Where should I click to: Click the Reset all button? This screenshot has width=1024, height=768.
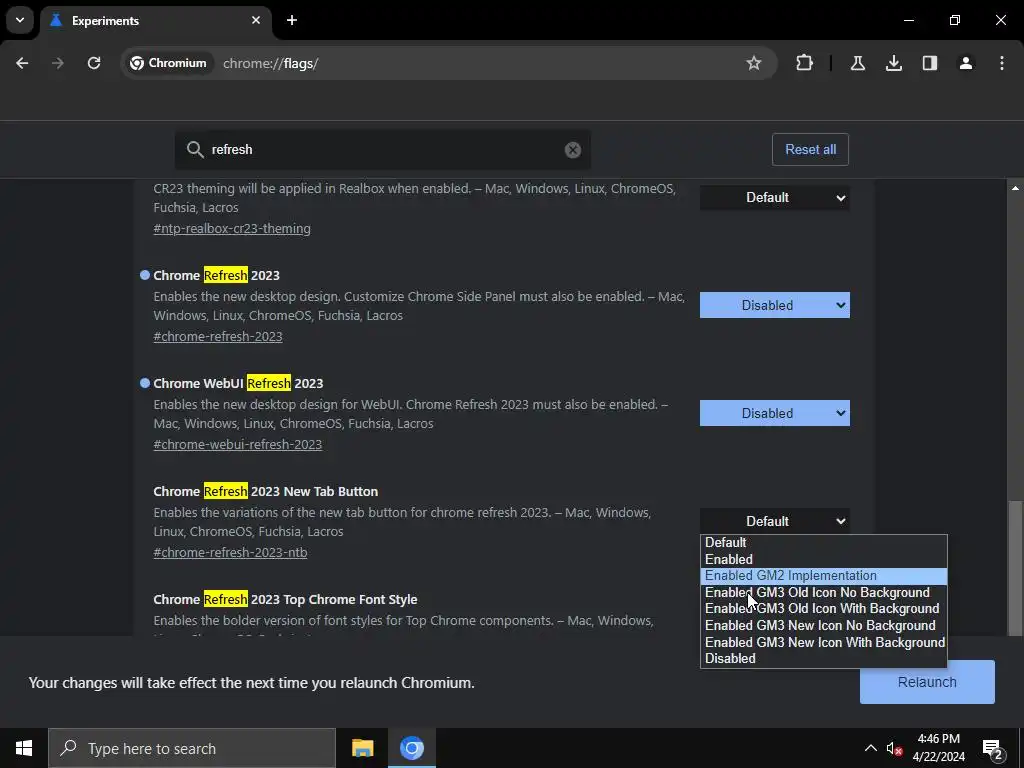tap(810, 150)
